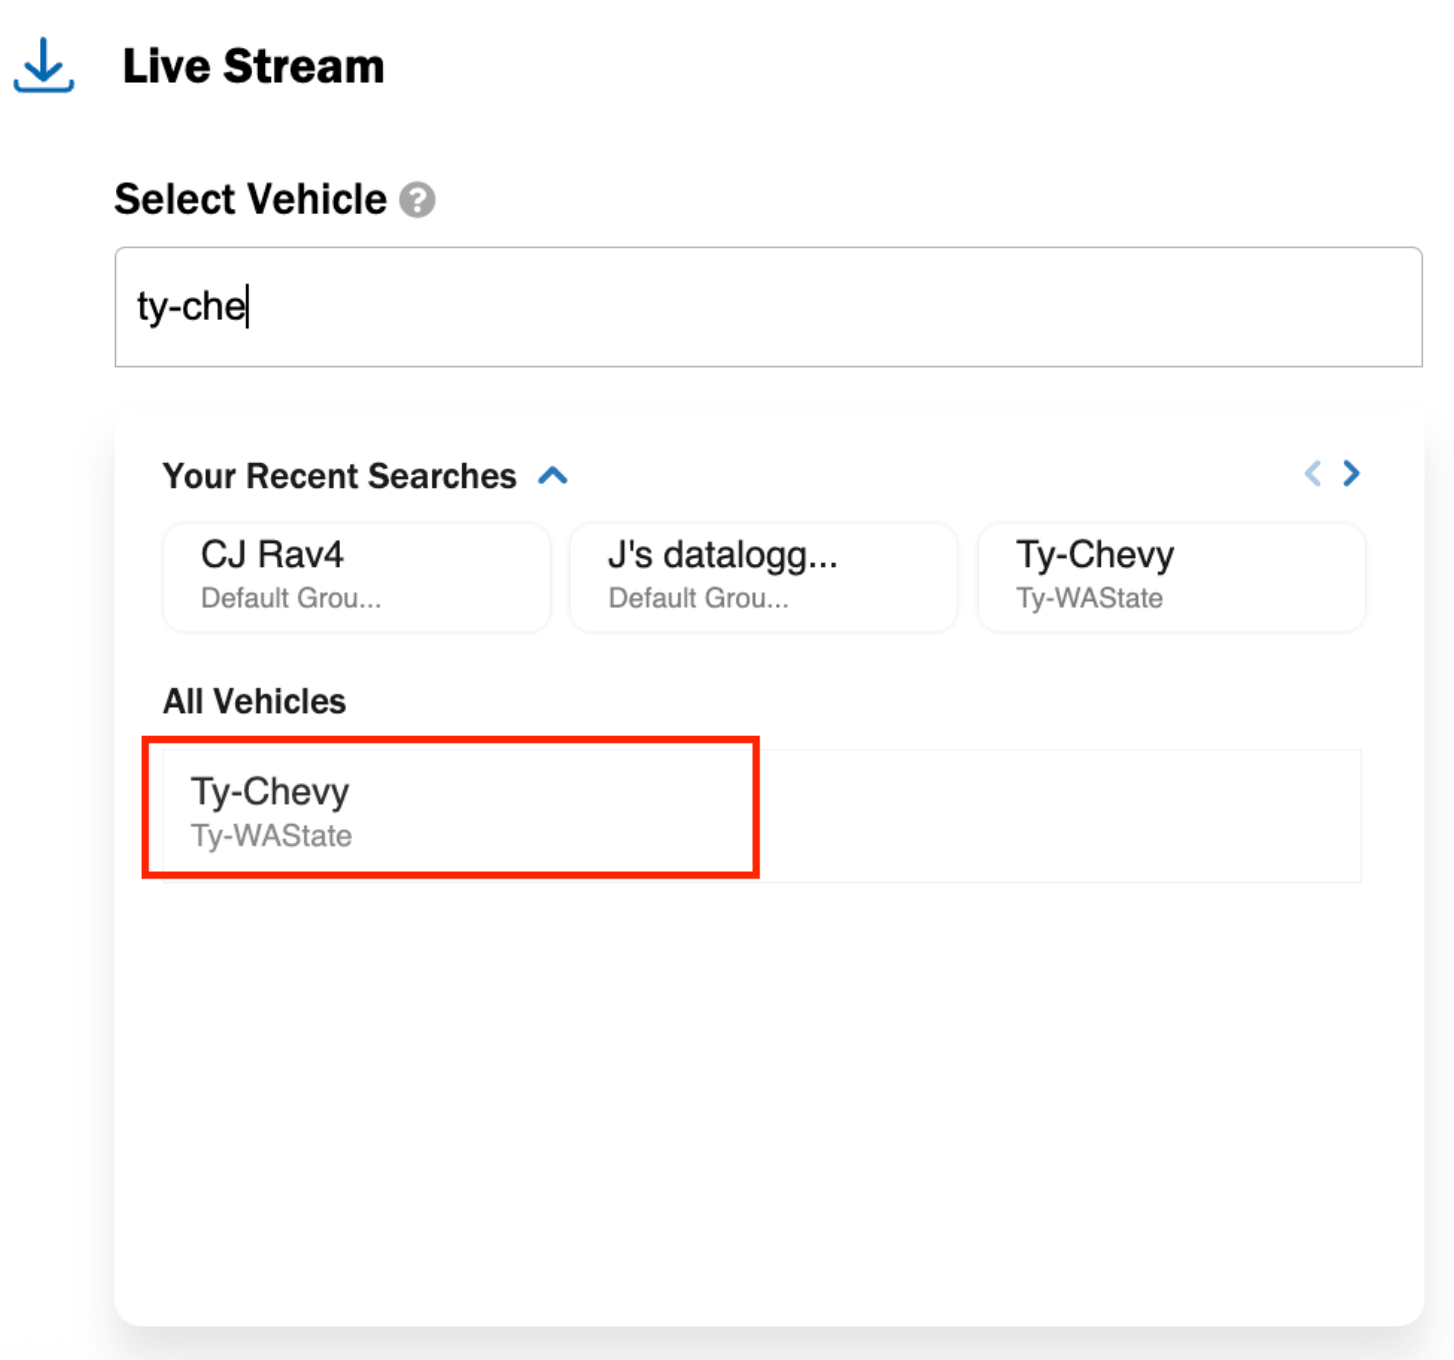This screenshot has height=1360, width=1454.
Task: Click the Your Recent Searches heading text
Action: click(340, 476)
